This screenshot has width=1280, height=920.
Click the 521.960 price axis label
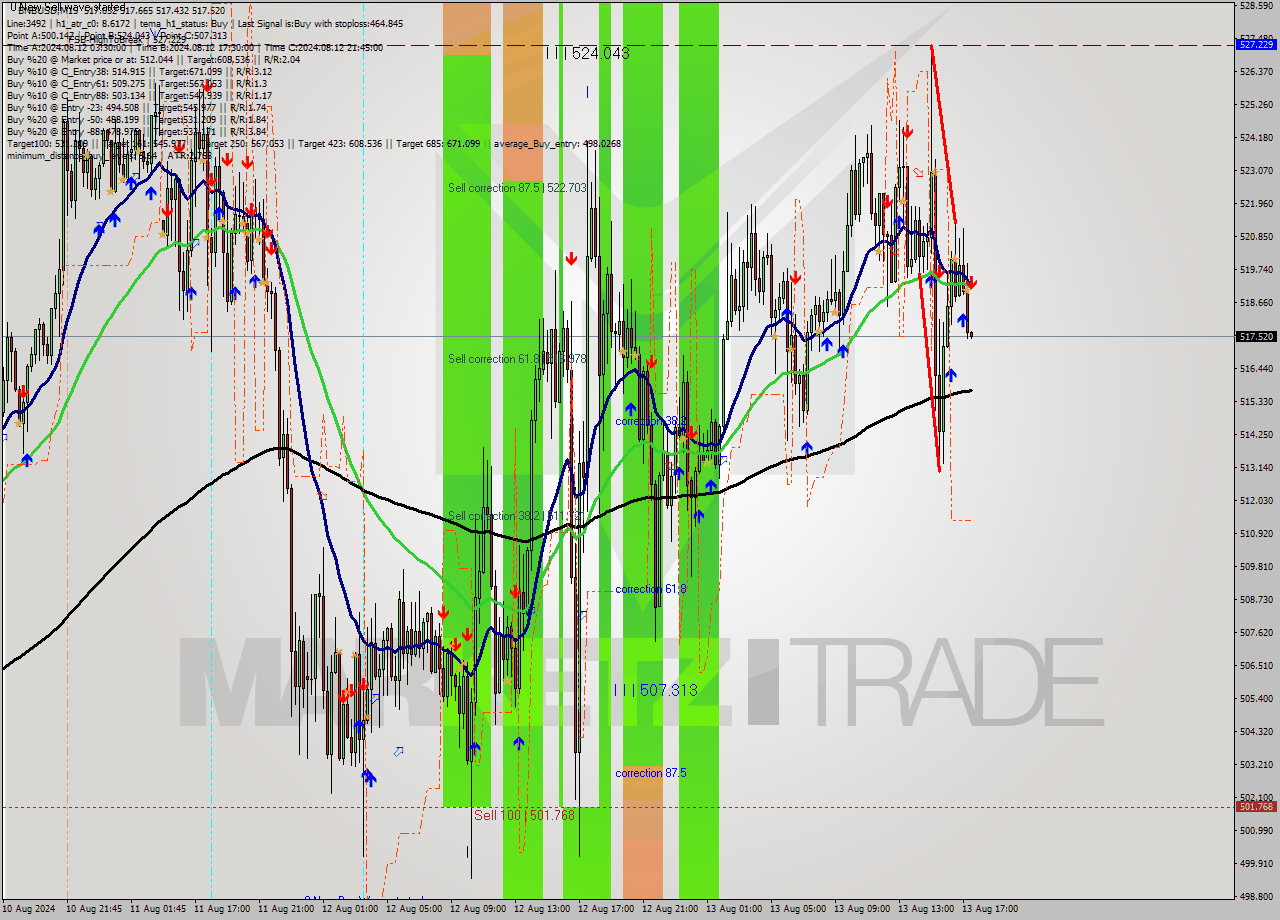pyautogui.click(x=1256, y=203)
